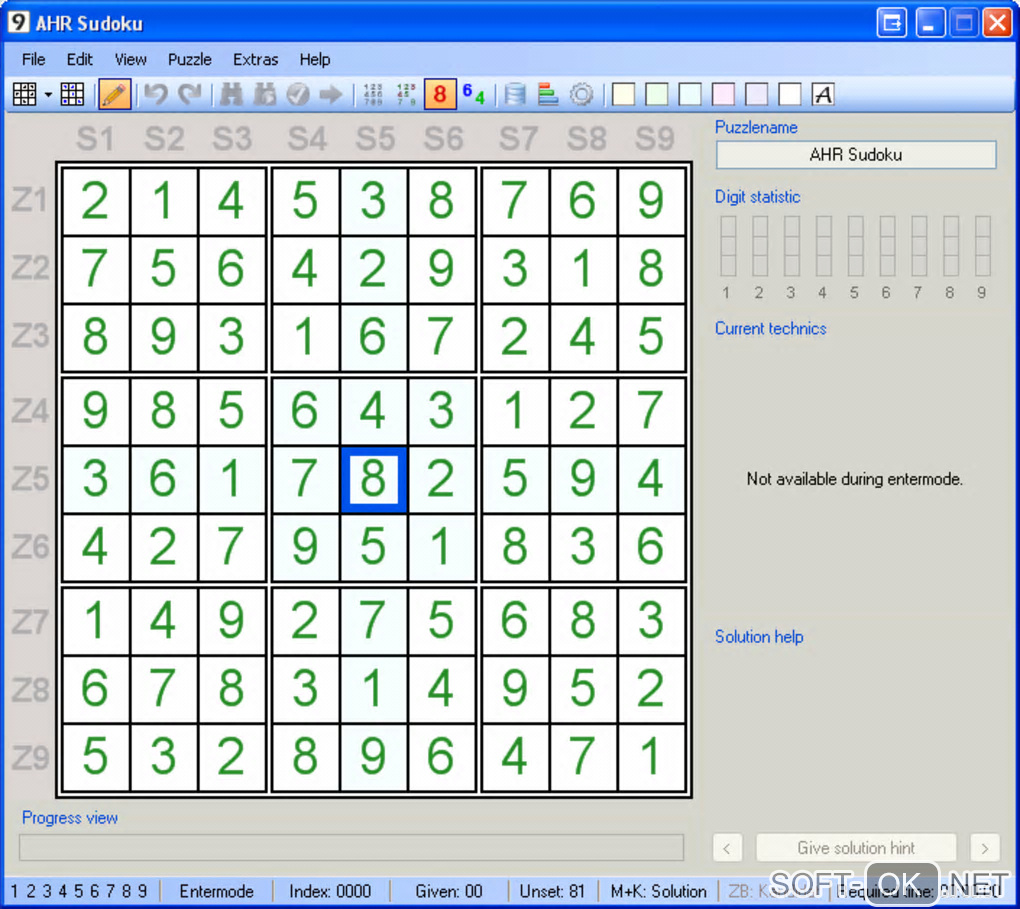Click the Digit statistic bar for digit 9
The width and height of the screenshot is (1020, 909).
(x=982, y=246)
